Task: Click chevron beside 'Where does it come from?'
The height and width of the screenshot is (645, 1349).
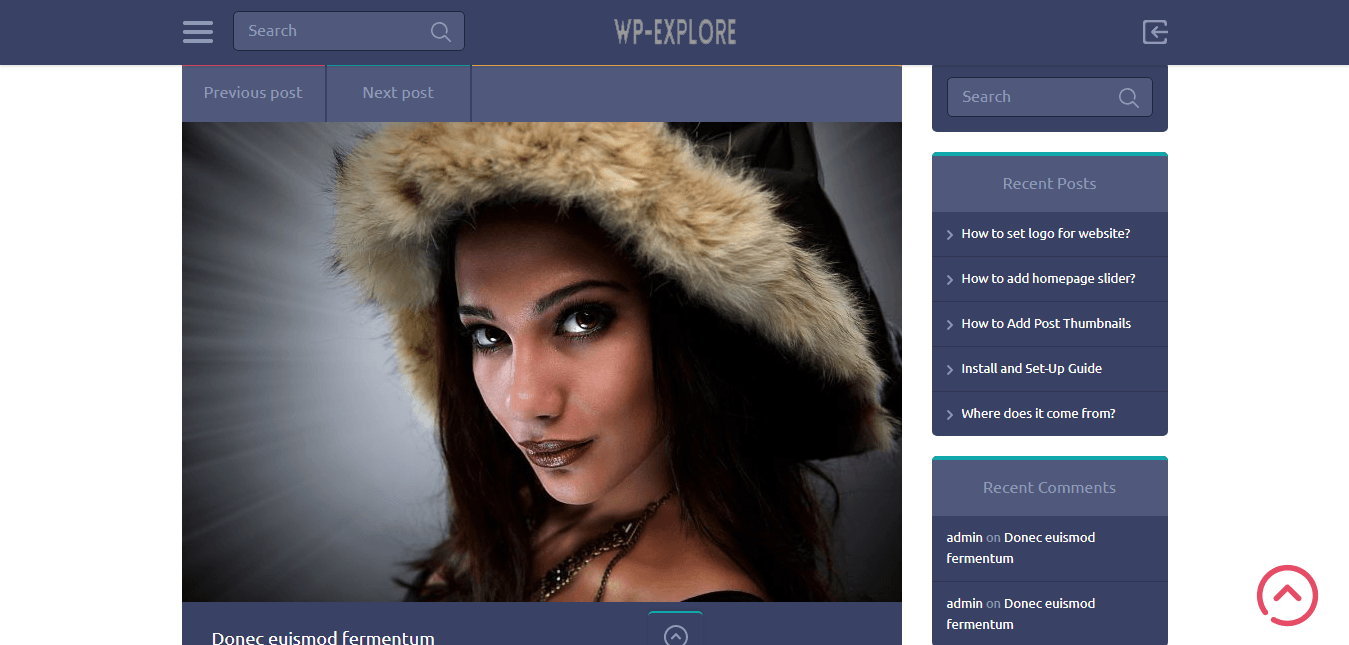Action: [x=950, y=415]
